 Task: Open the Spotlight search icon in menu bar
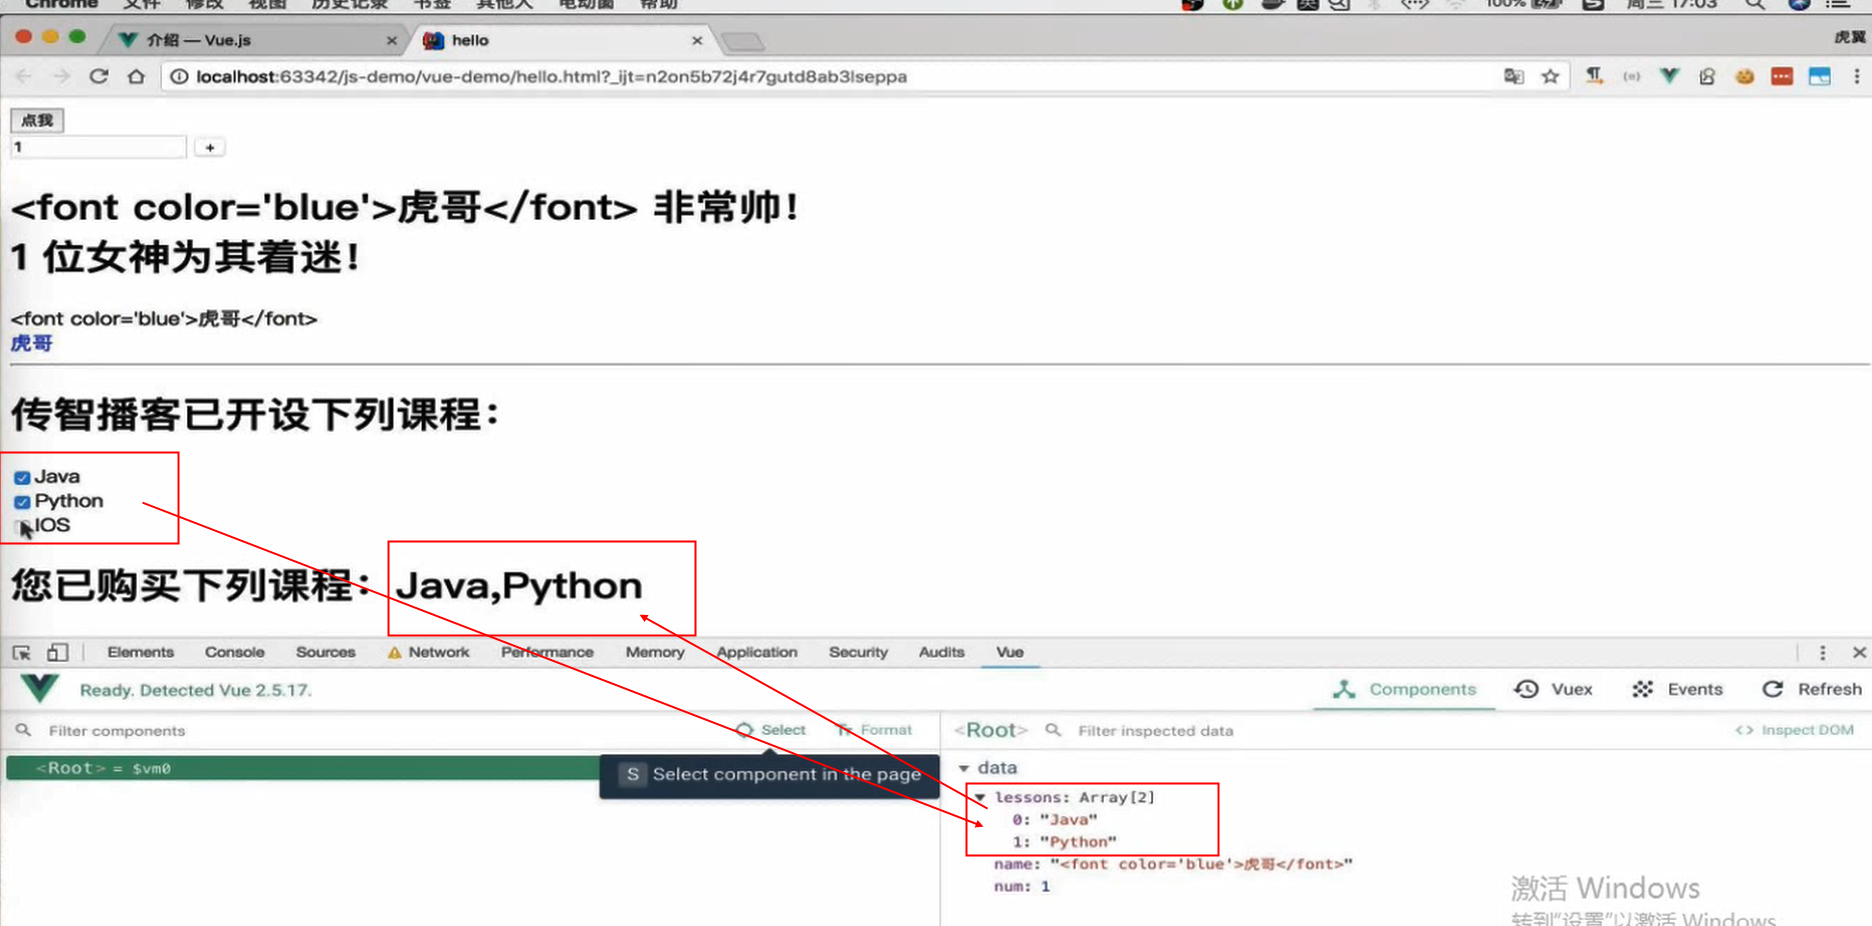[x=1755, y=4]
